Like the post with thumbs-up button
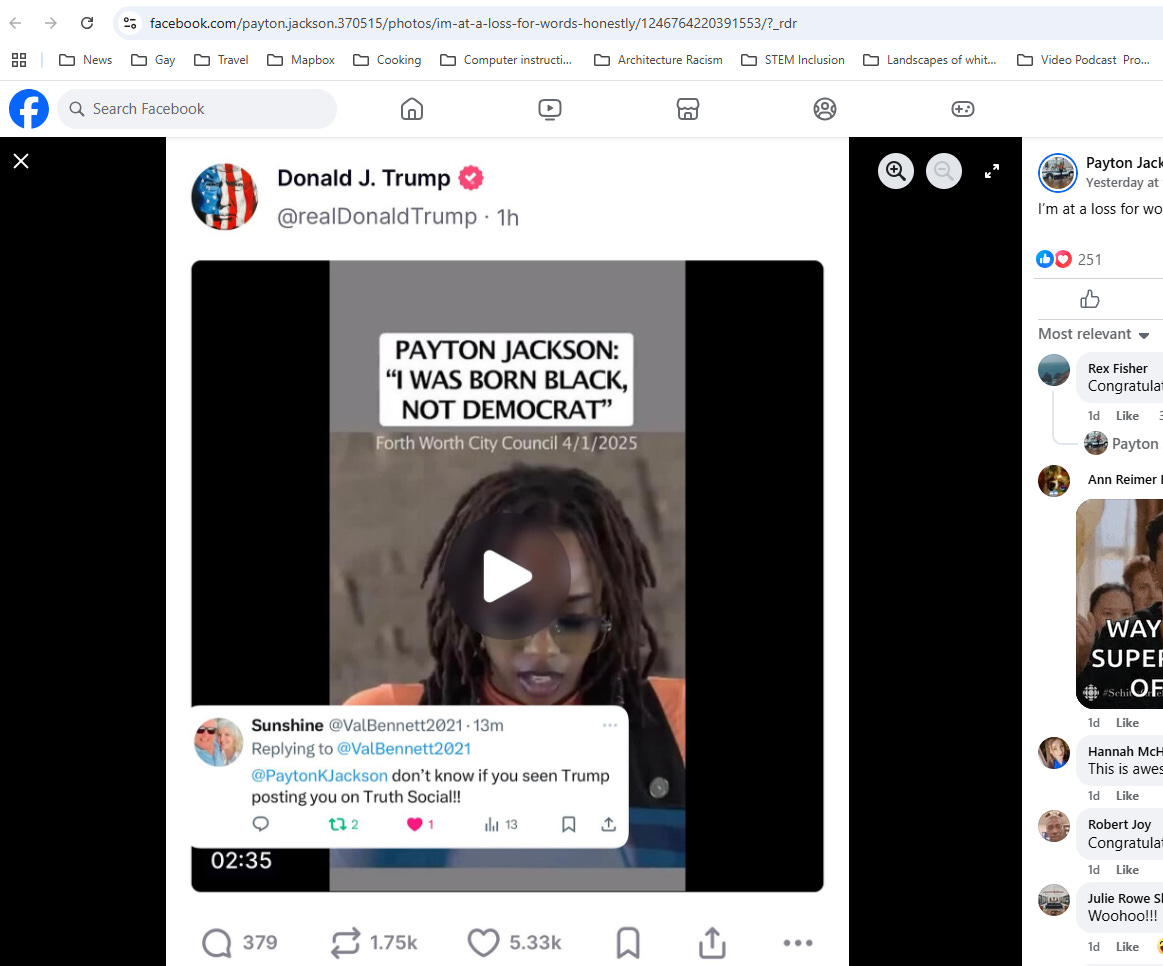This screenshot has height=966, width=1163. tap(1090, 299)
